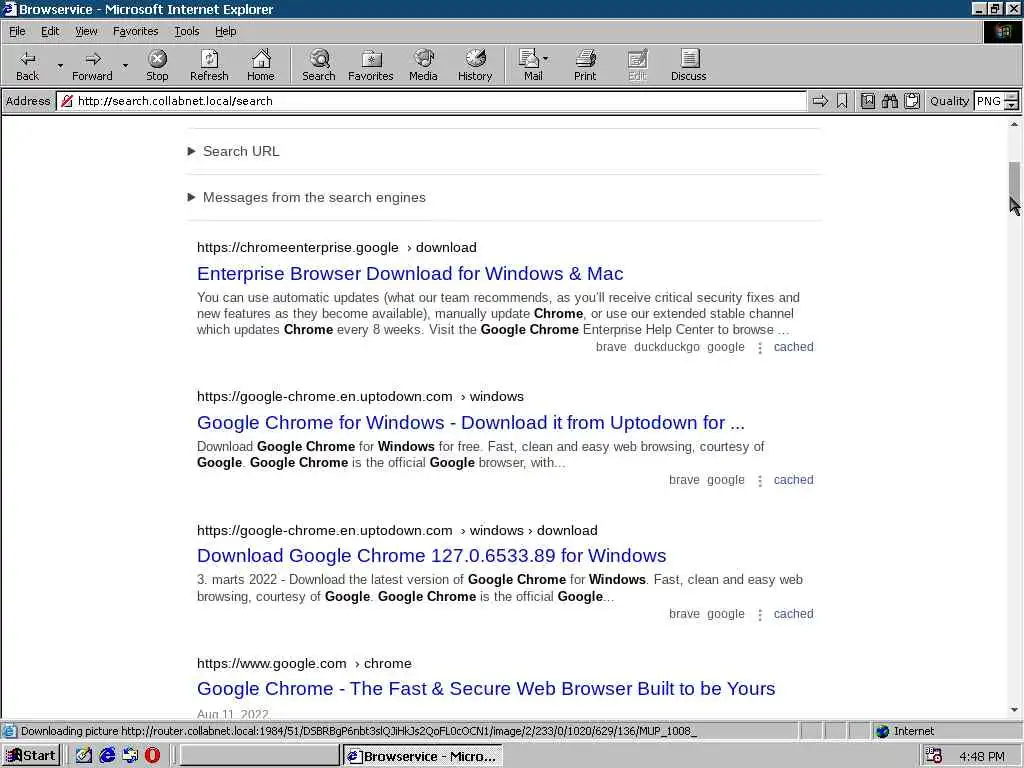Open the Help menu

(x=225, y=31)
